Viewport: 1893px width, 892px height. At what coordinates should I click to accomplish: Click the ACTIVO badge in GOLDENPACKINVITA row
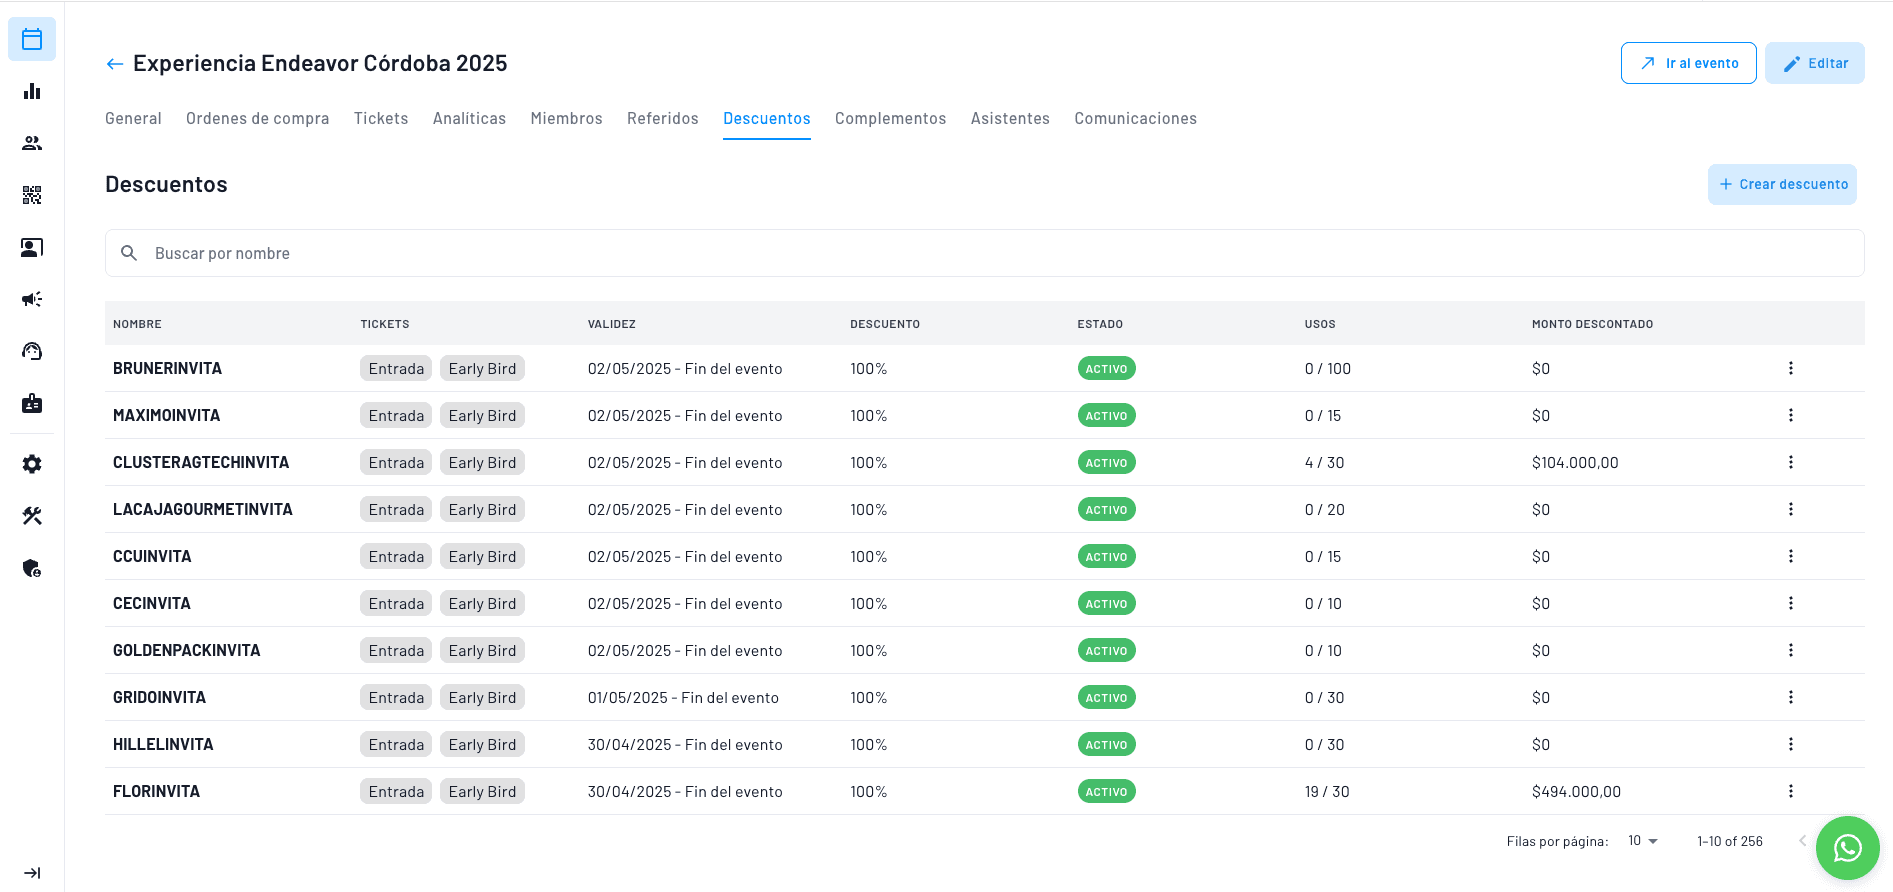click(1106, 650)
